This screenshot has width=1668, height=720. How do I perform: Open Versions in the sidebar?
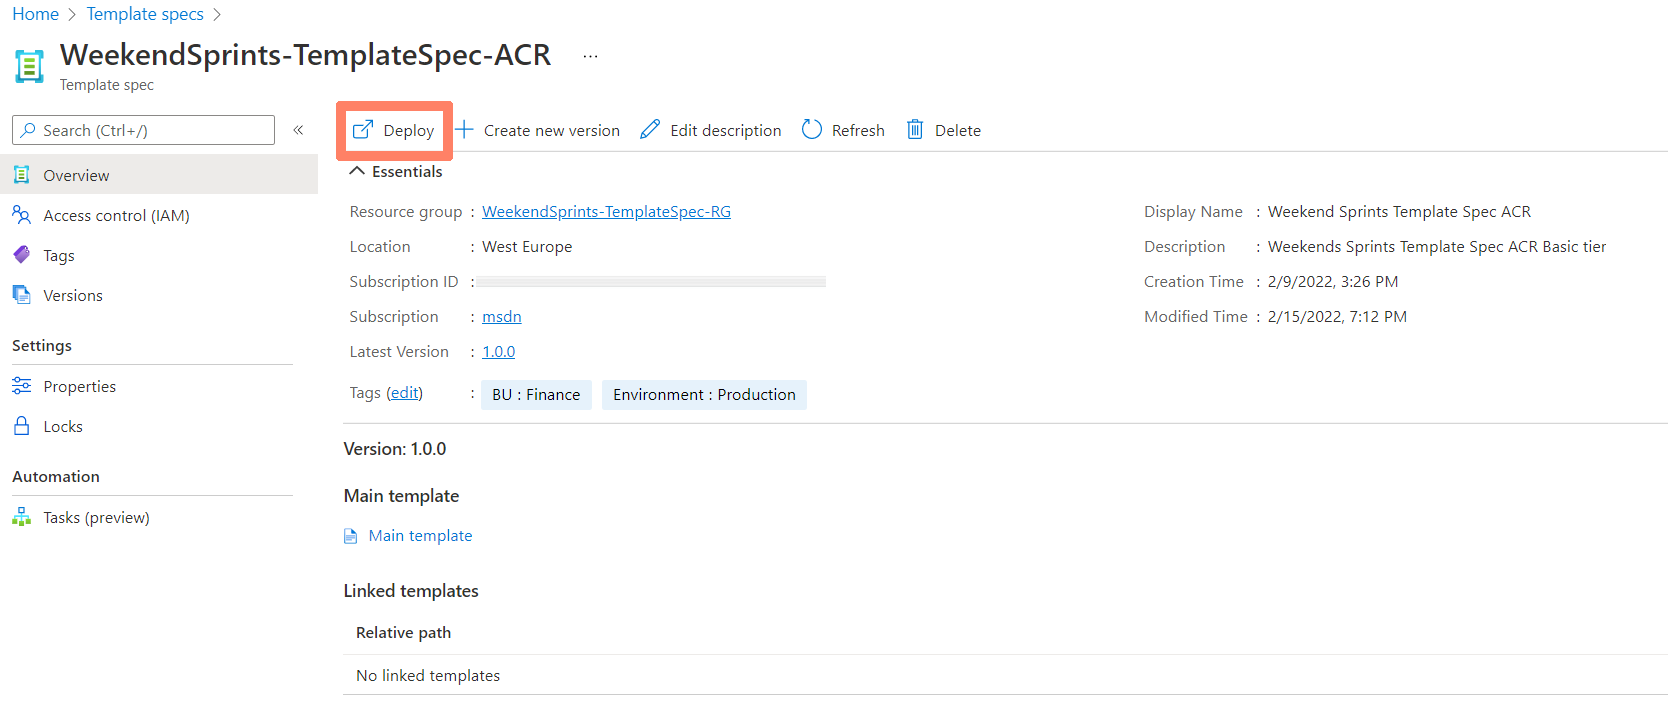coord(72,295)
